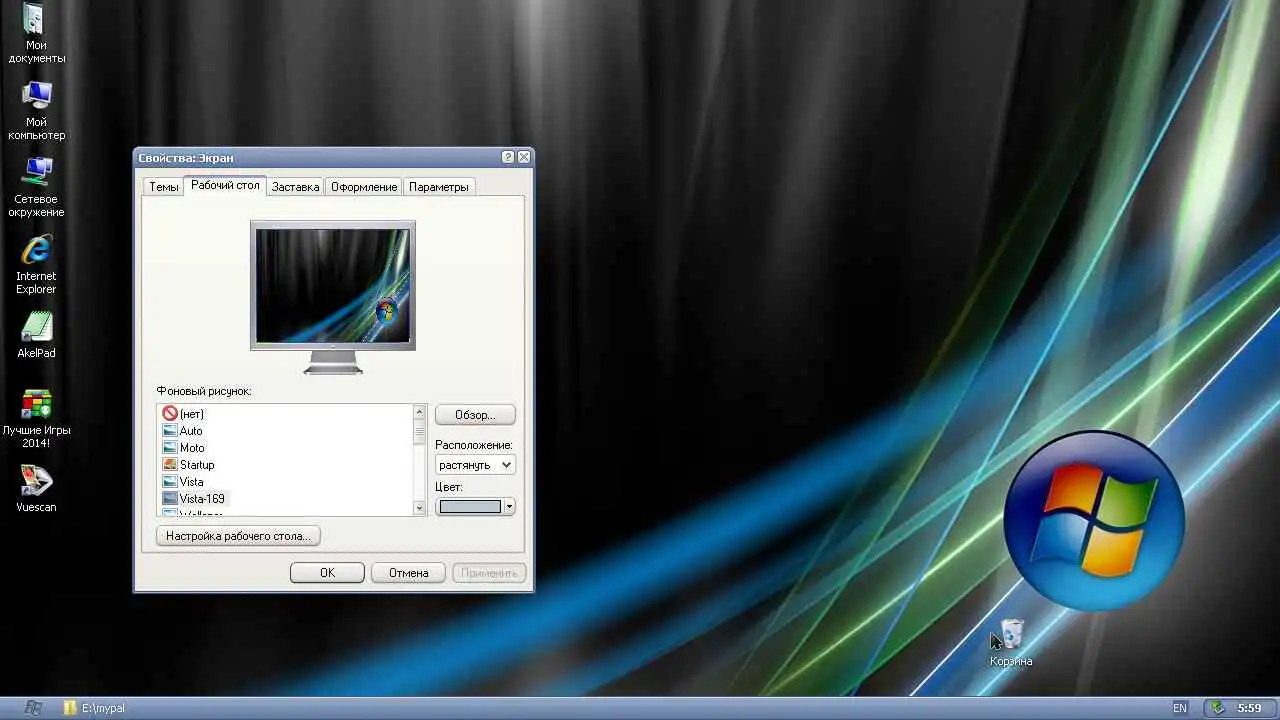Close the Свойства: Экран dialog
1280x720 pixels.
[x=524, y=157]
